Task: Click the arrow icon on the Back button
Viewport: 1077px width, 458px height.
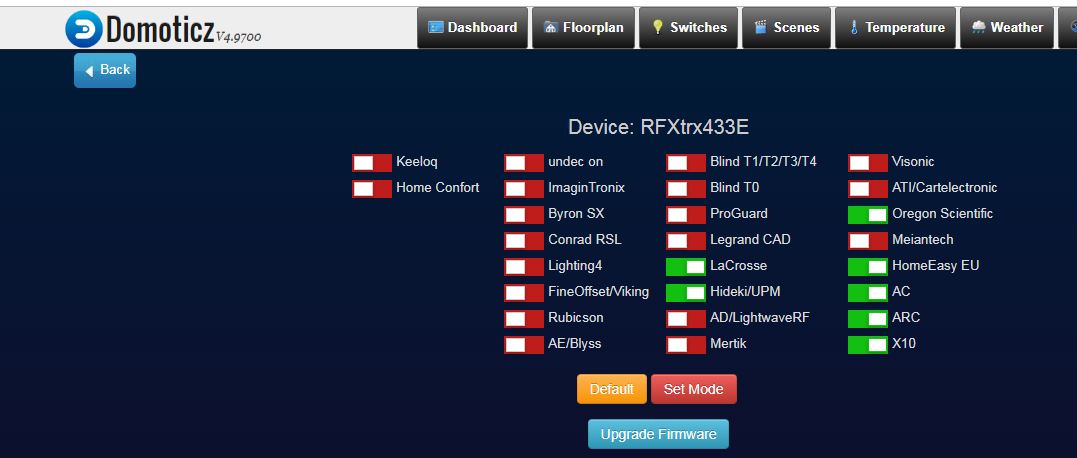Action: tap(89, 71)
